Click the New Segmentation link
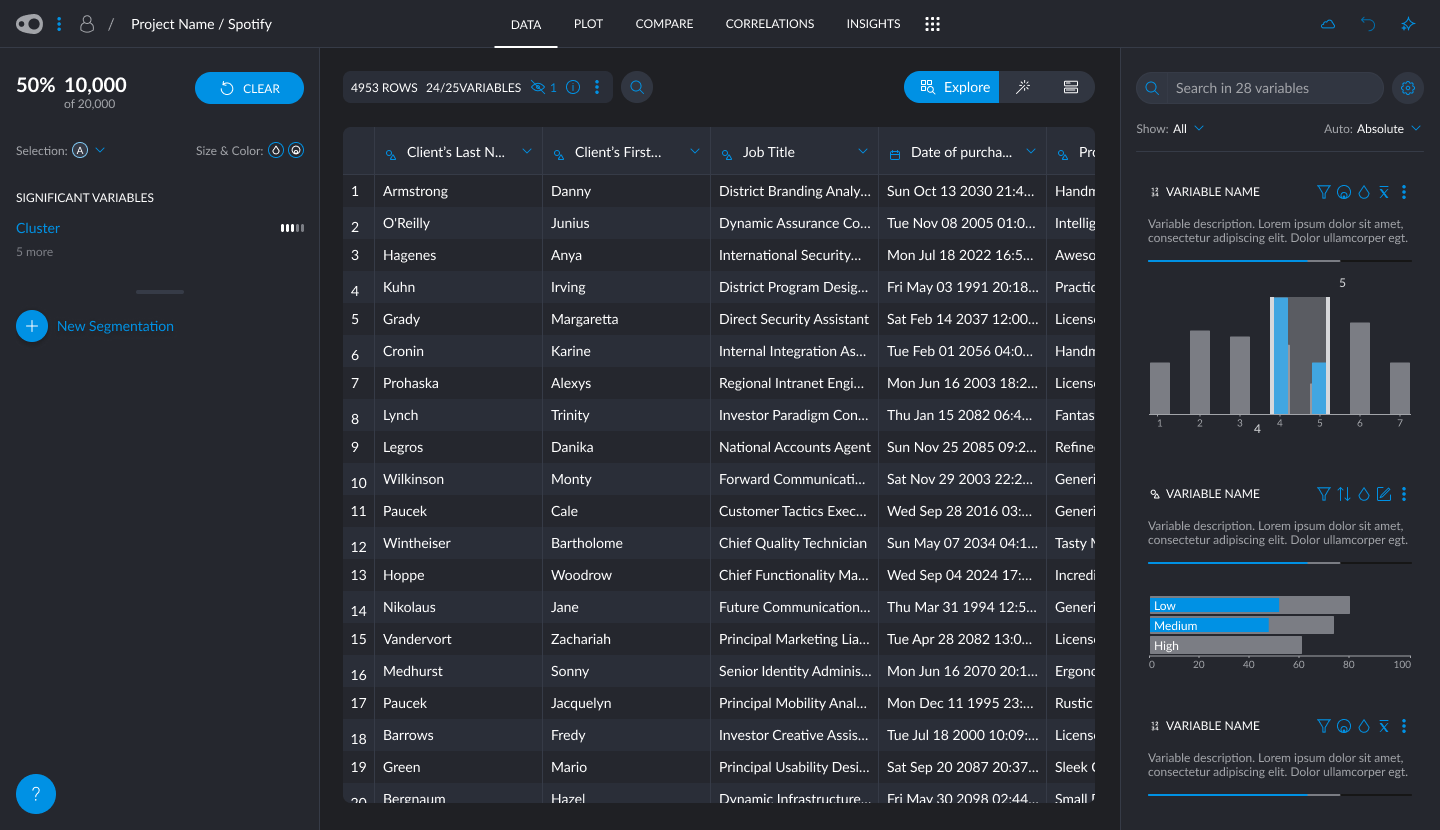 click(115, 326)
